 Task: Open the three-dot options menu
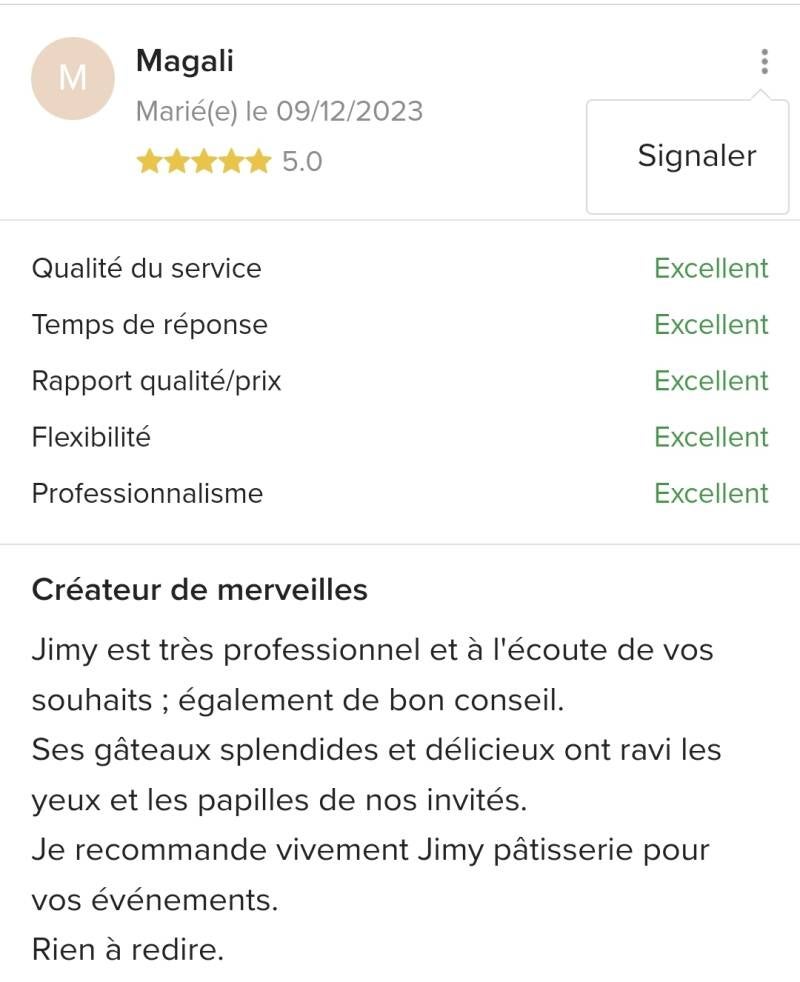(764, 62)
